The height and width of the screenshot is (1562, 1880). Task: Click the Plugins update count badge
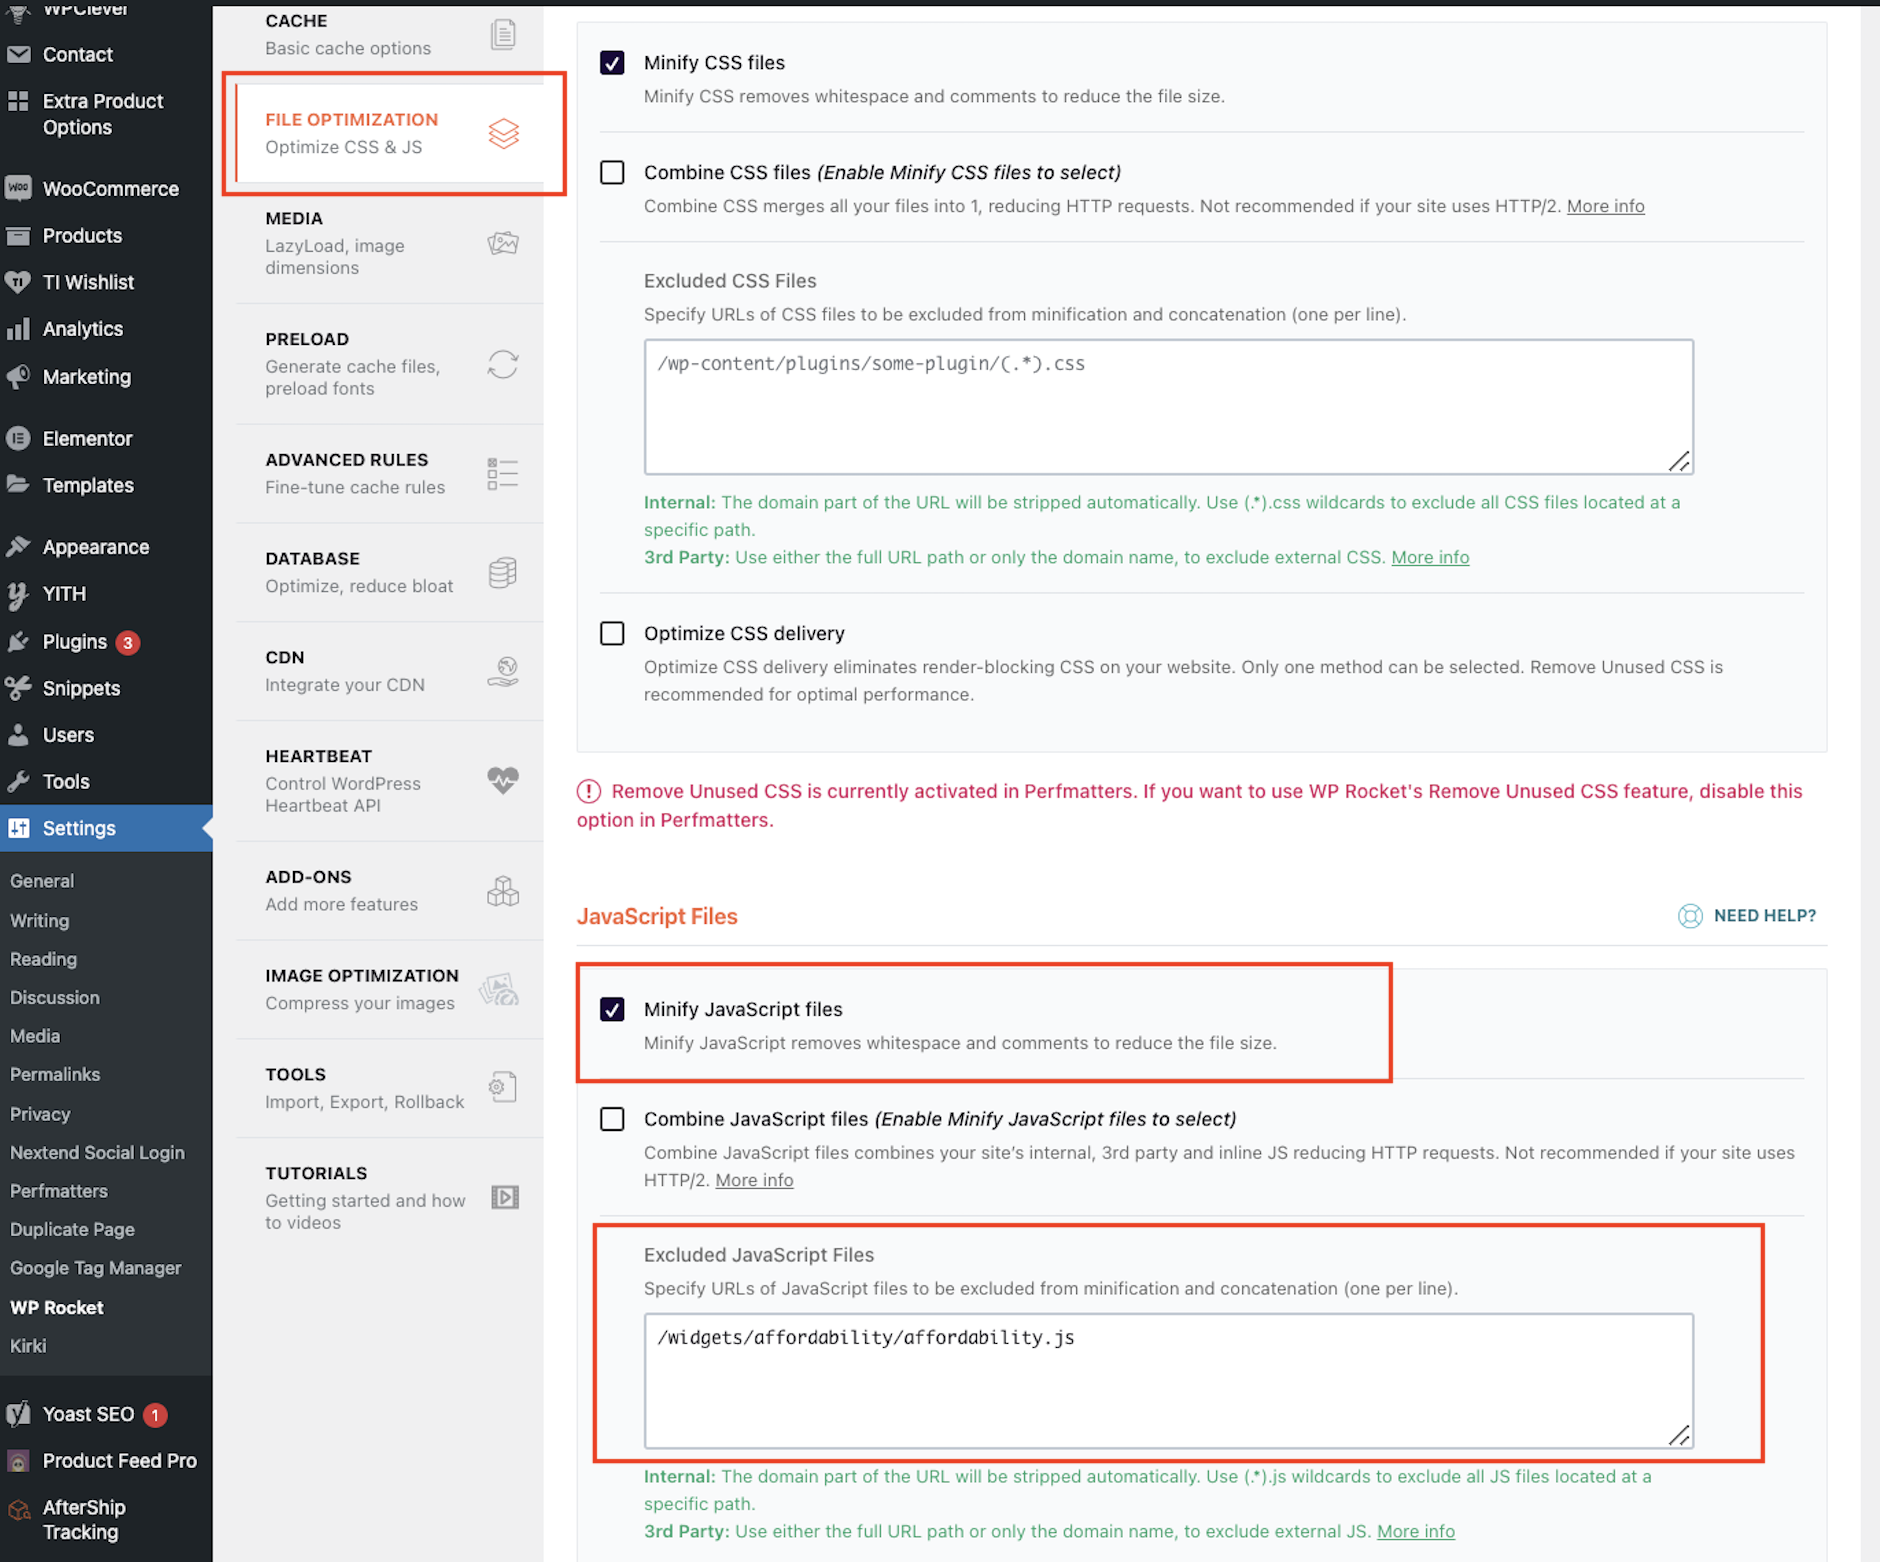127,643
